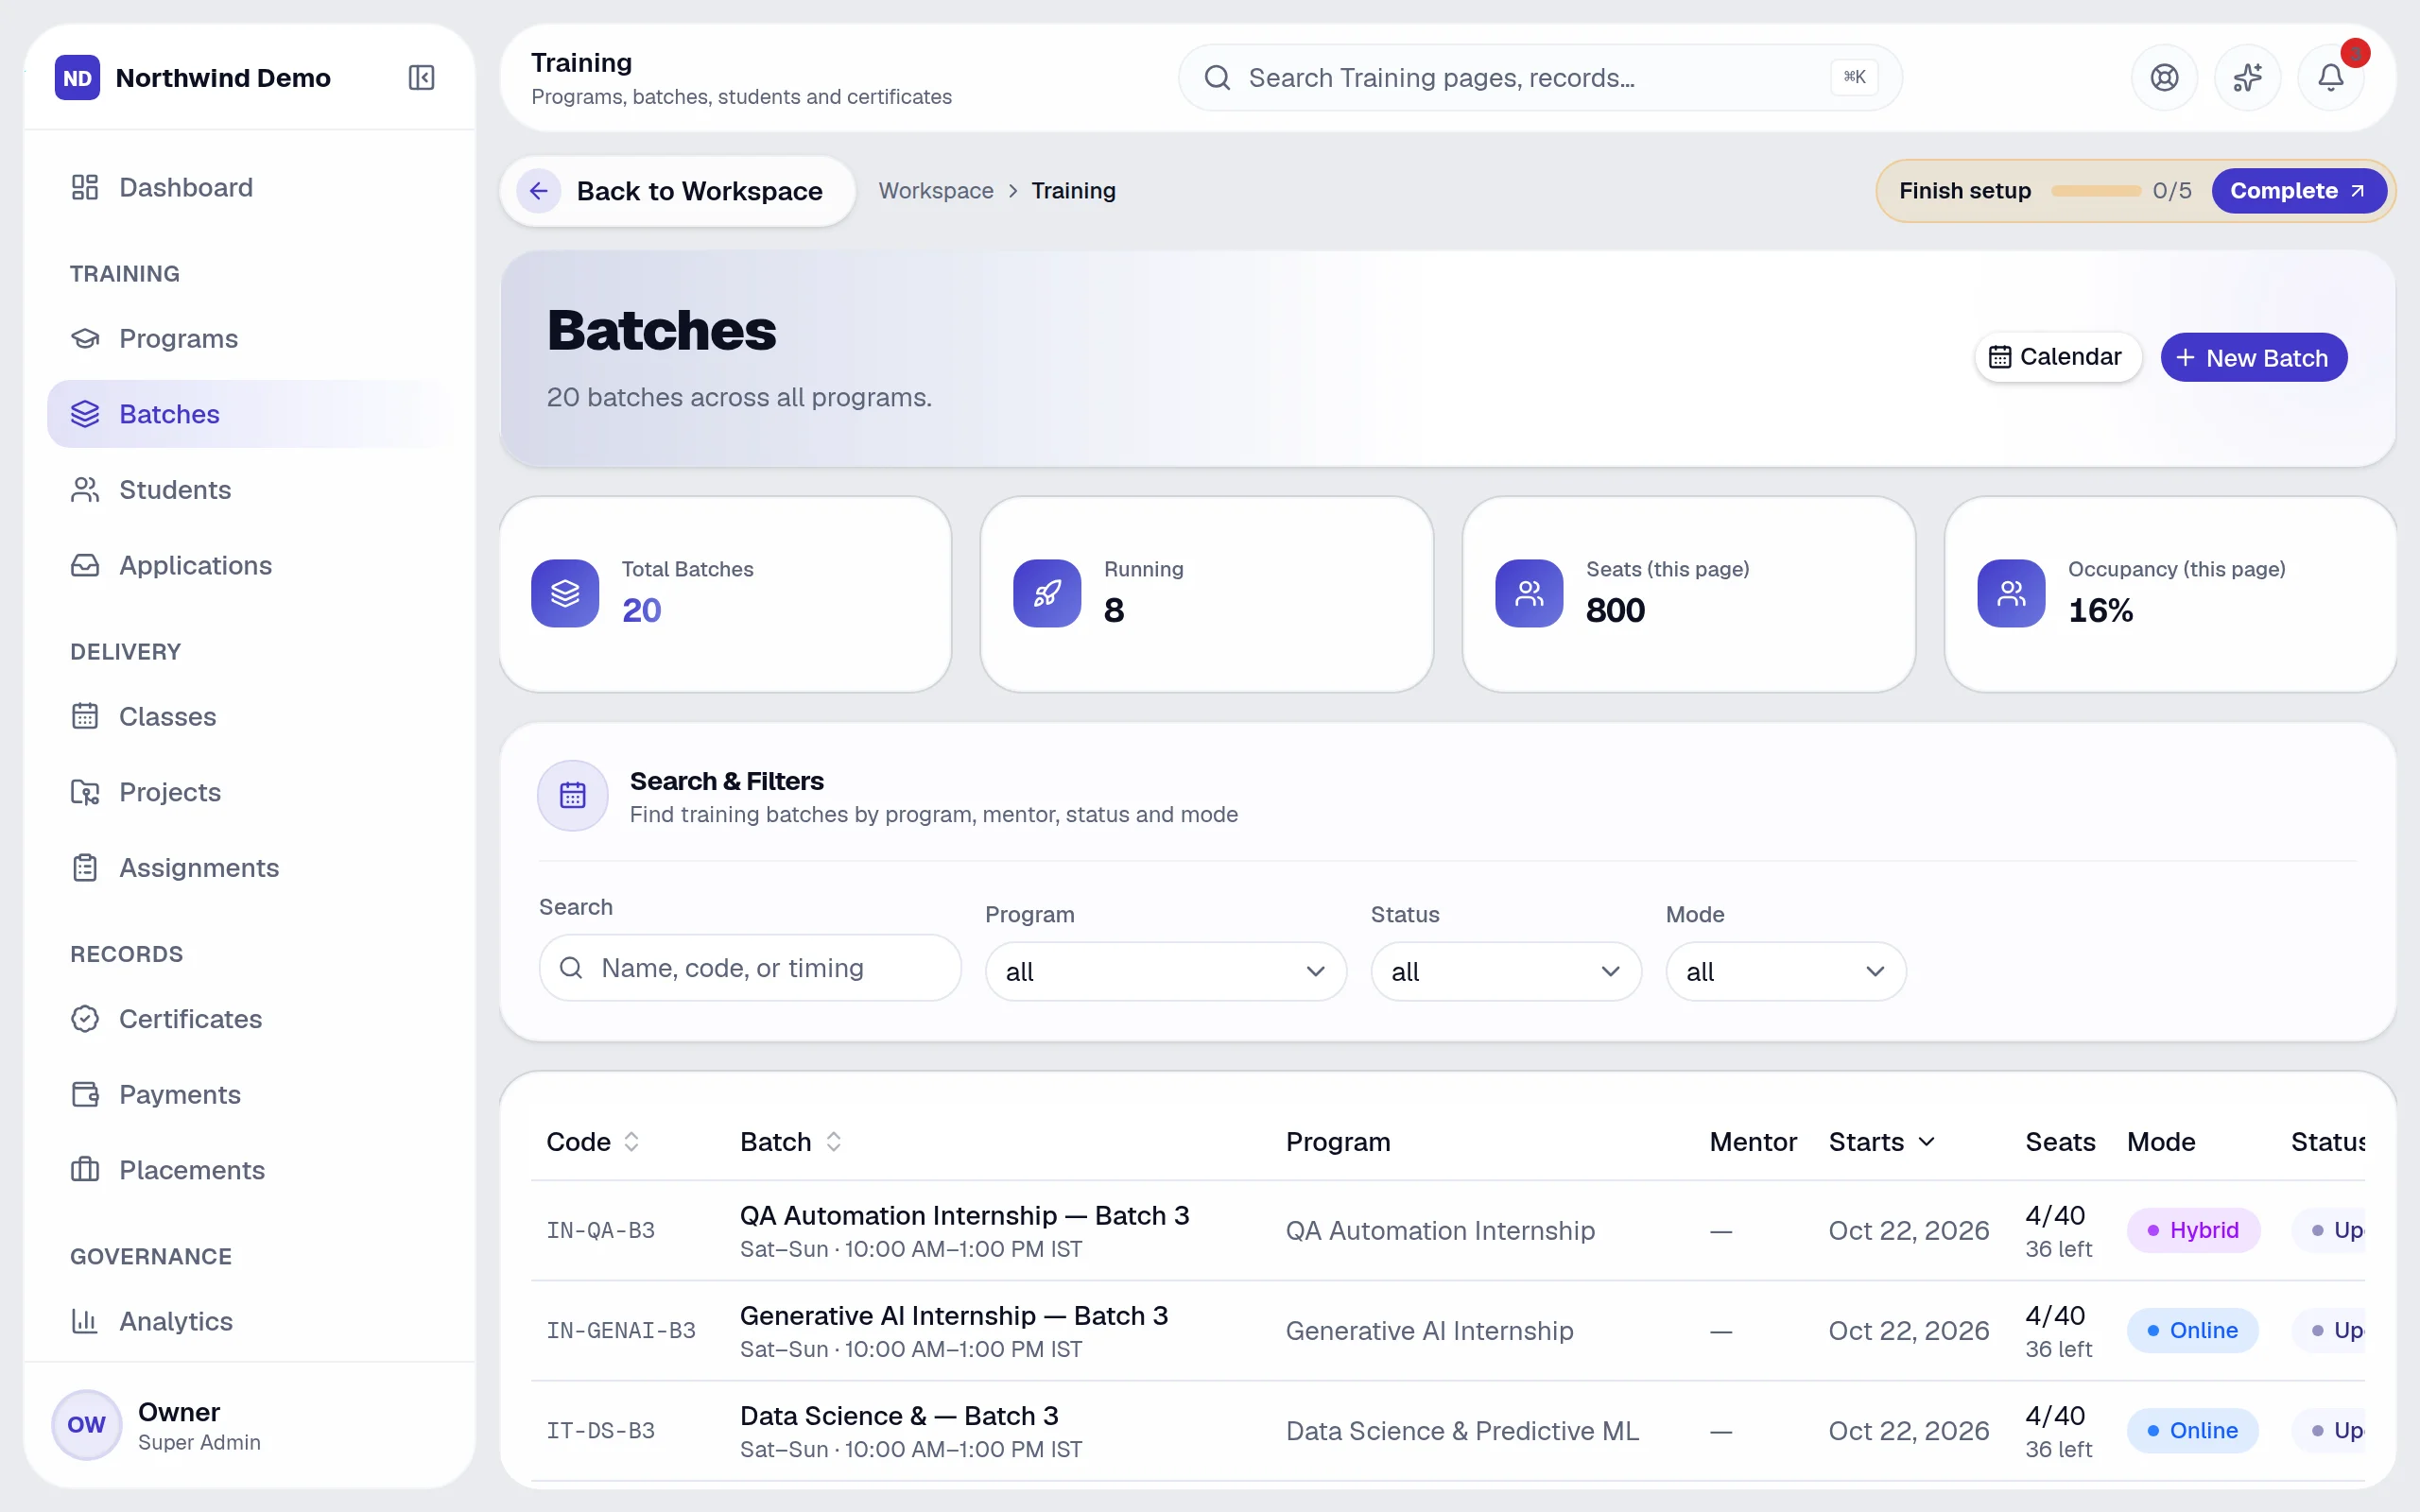2420x1512 pixels.
Task: Open Classes in Delivery section
Action: 248,716
